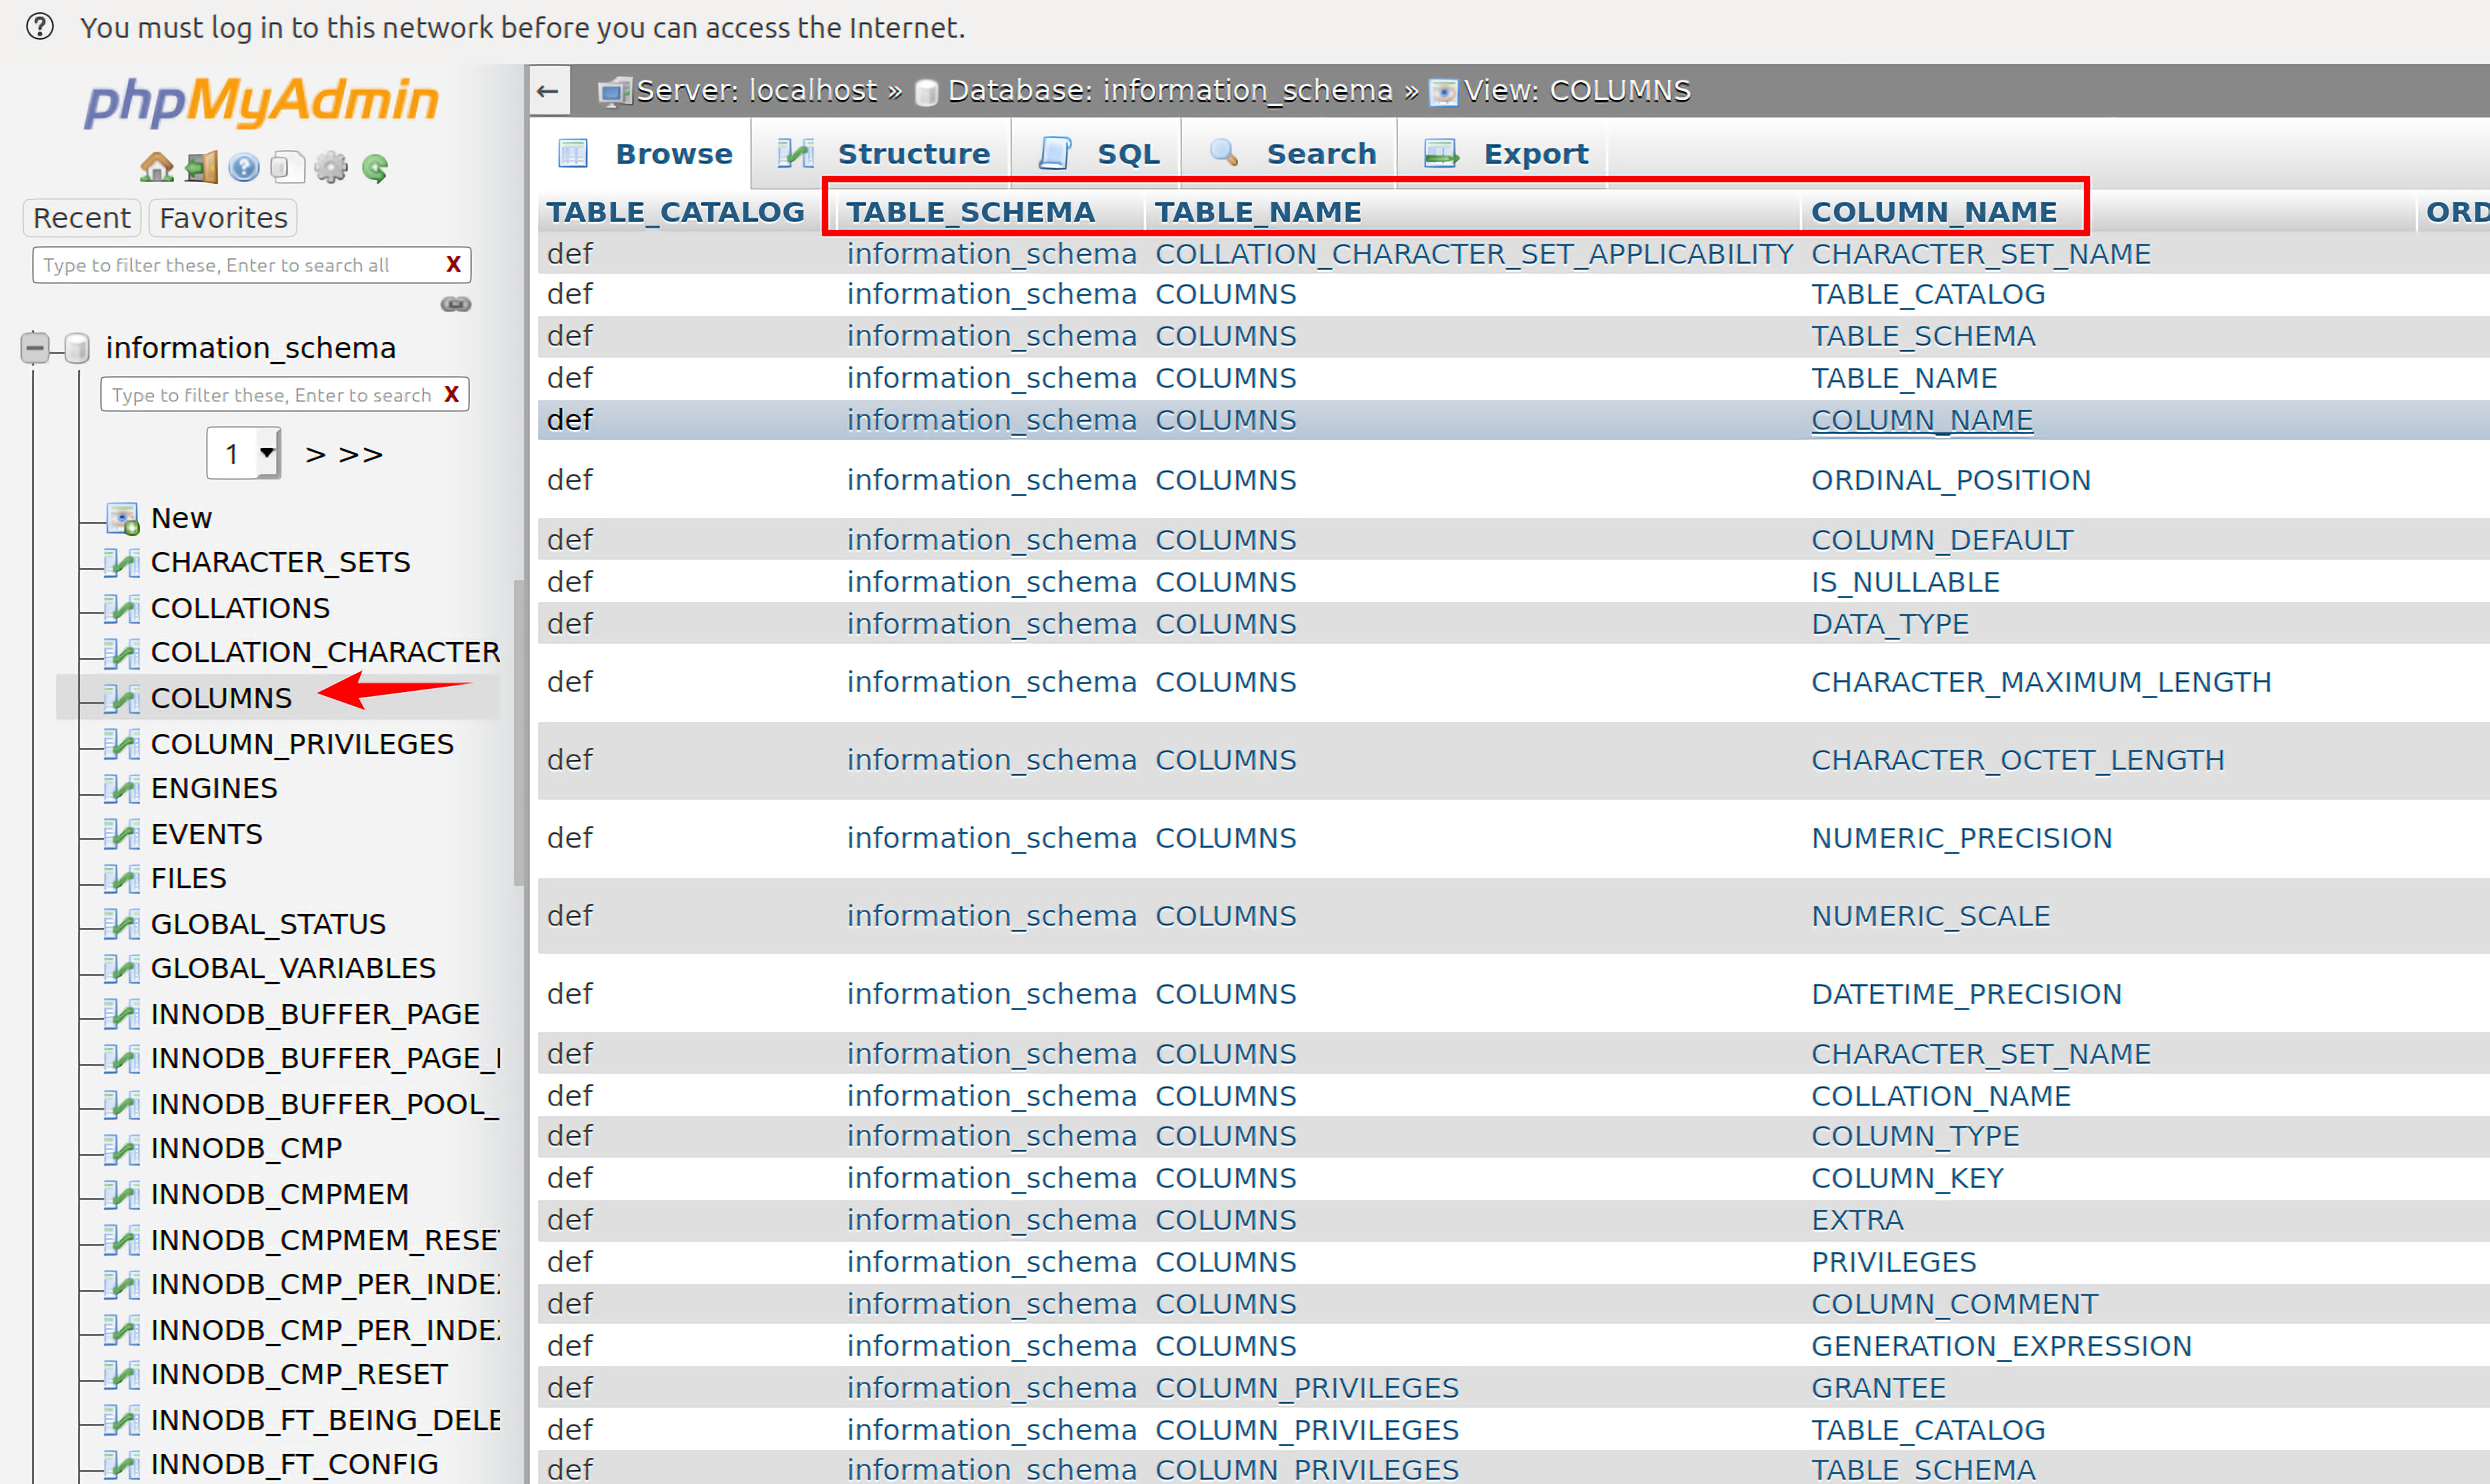Click the phpMyAdmin logo

coord(262,102)
